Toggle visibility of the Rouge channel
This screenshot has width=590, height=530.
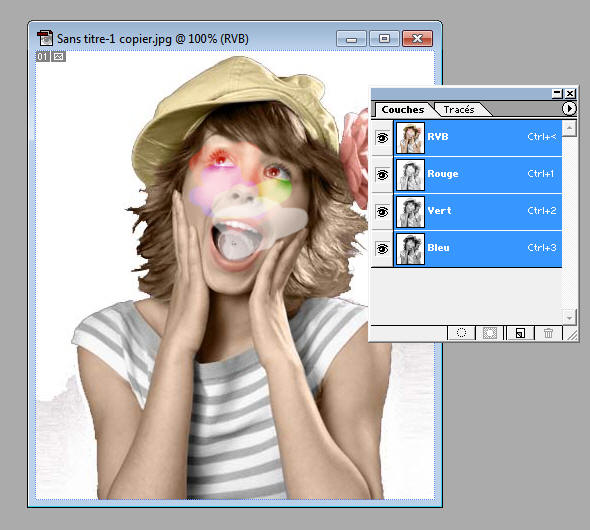(382, 175)
